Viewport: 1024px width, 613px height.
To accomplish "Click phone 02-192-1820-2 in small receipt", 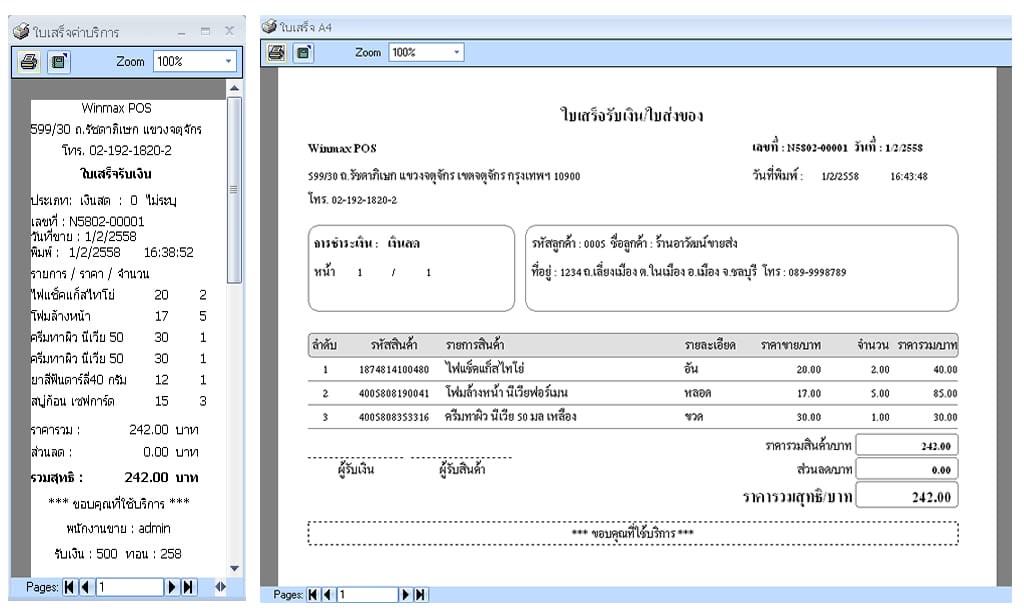I will pyautogui.click(x=130, y=150).
